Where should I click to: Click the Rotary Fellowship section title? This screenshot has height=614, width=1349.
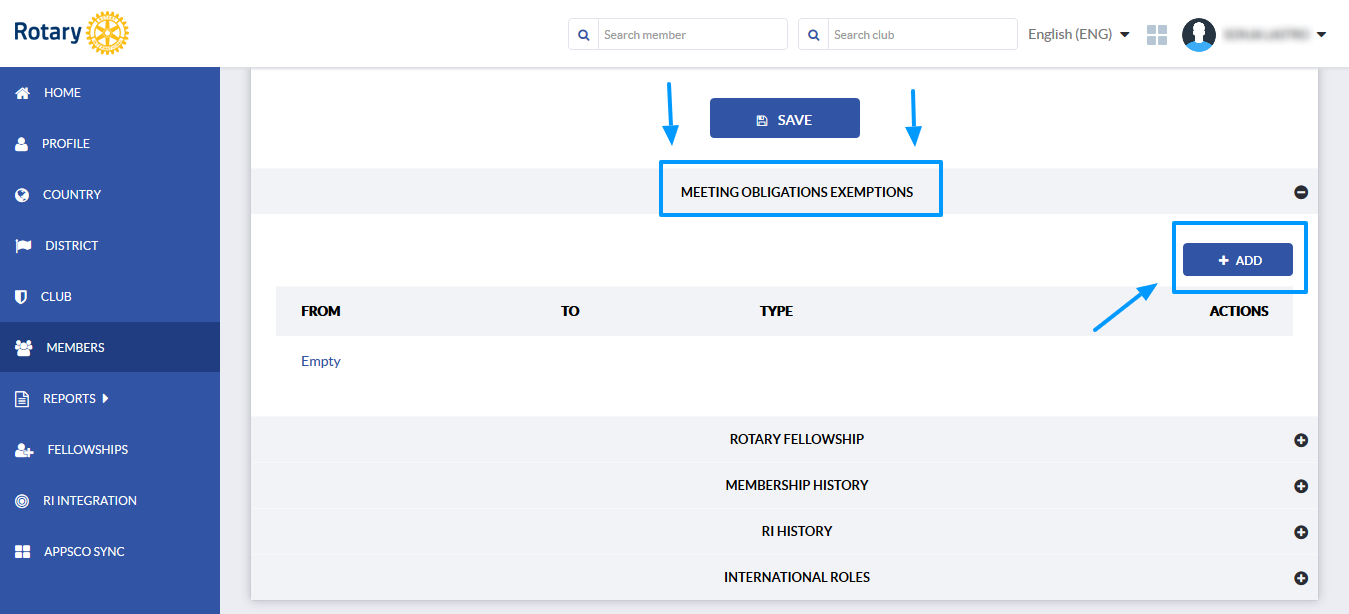(797, 439)
